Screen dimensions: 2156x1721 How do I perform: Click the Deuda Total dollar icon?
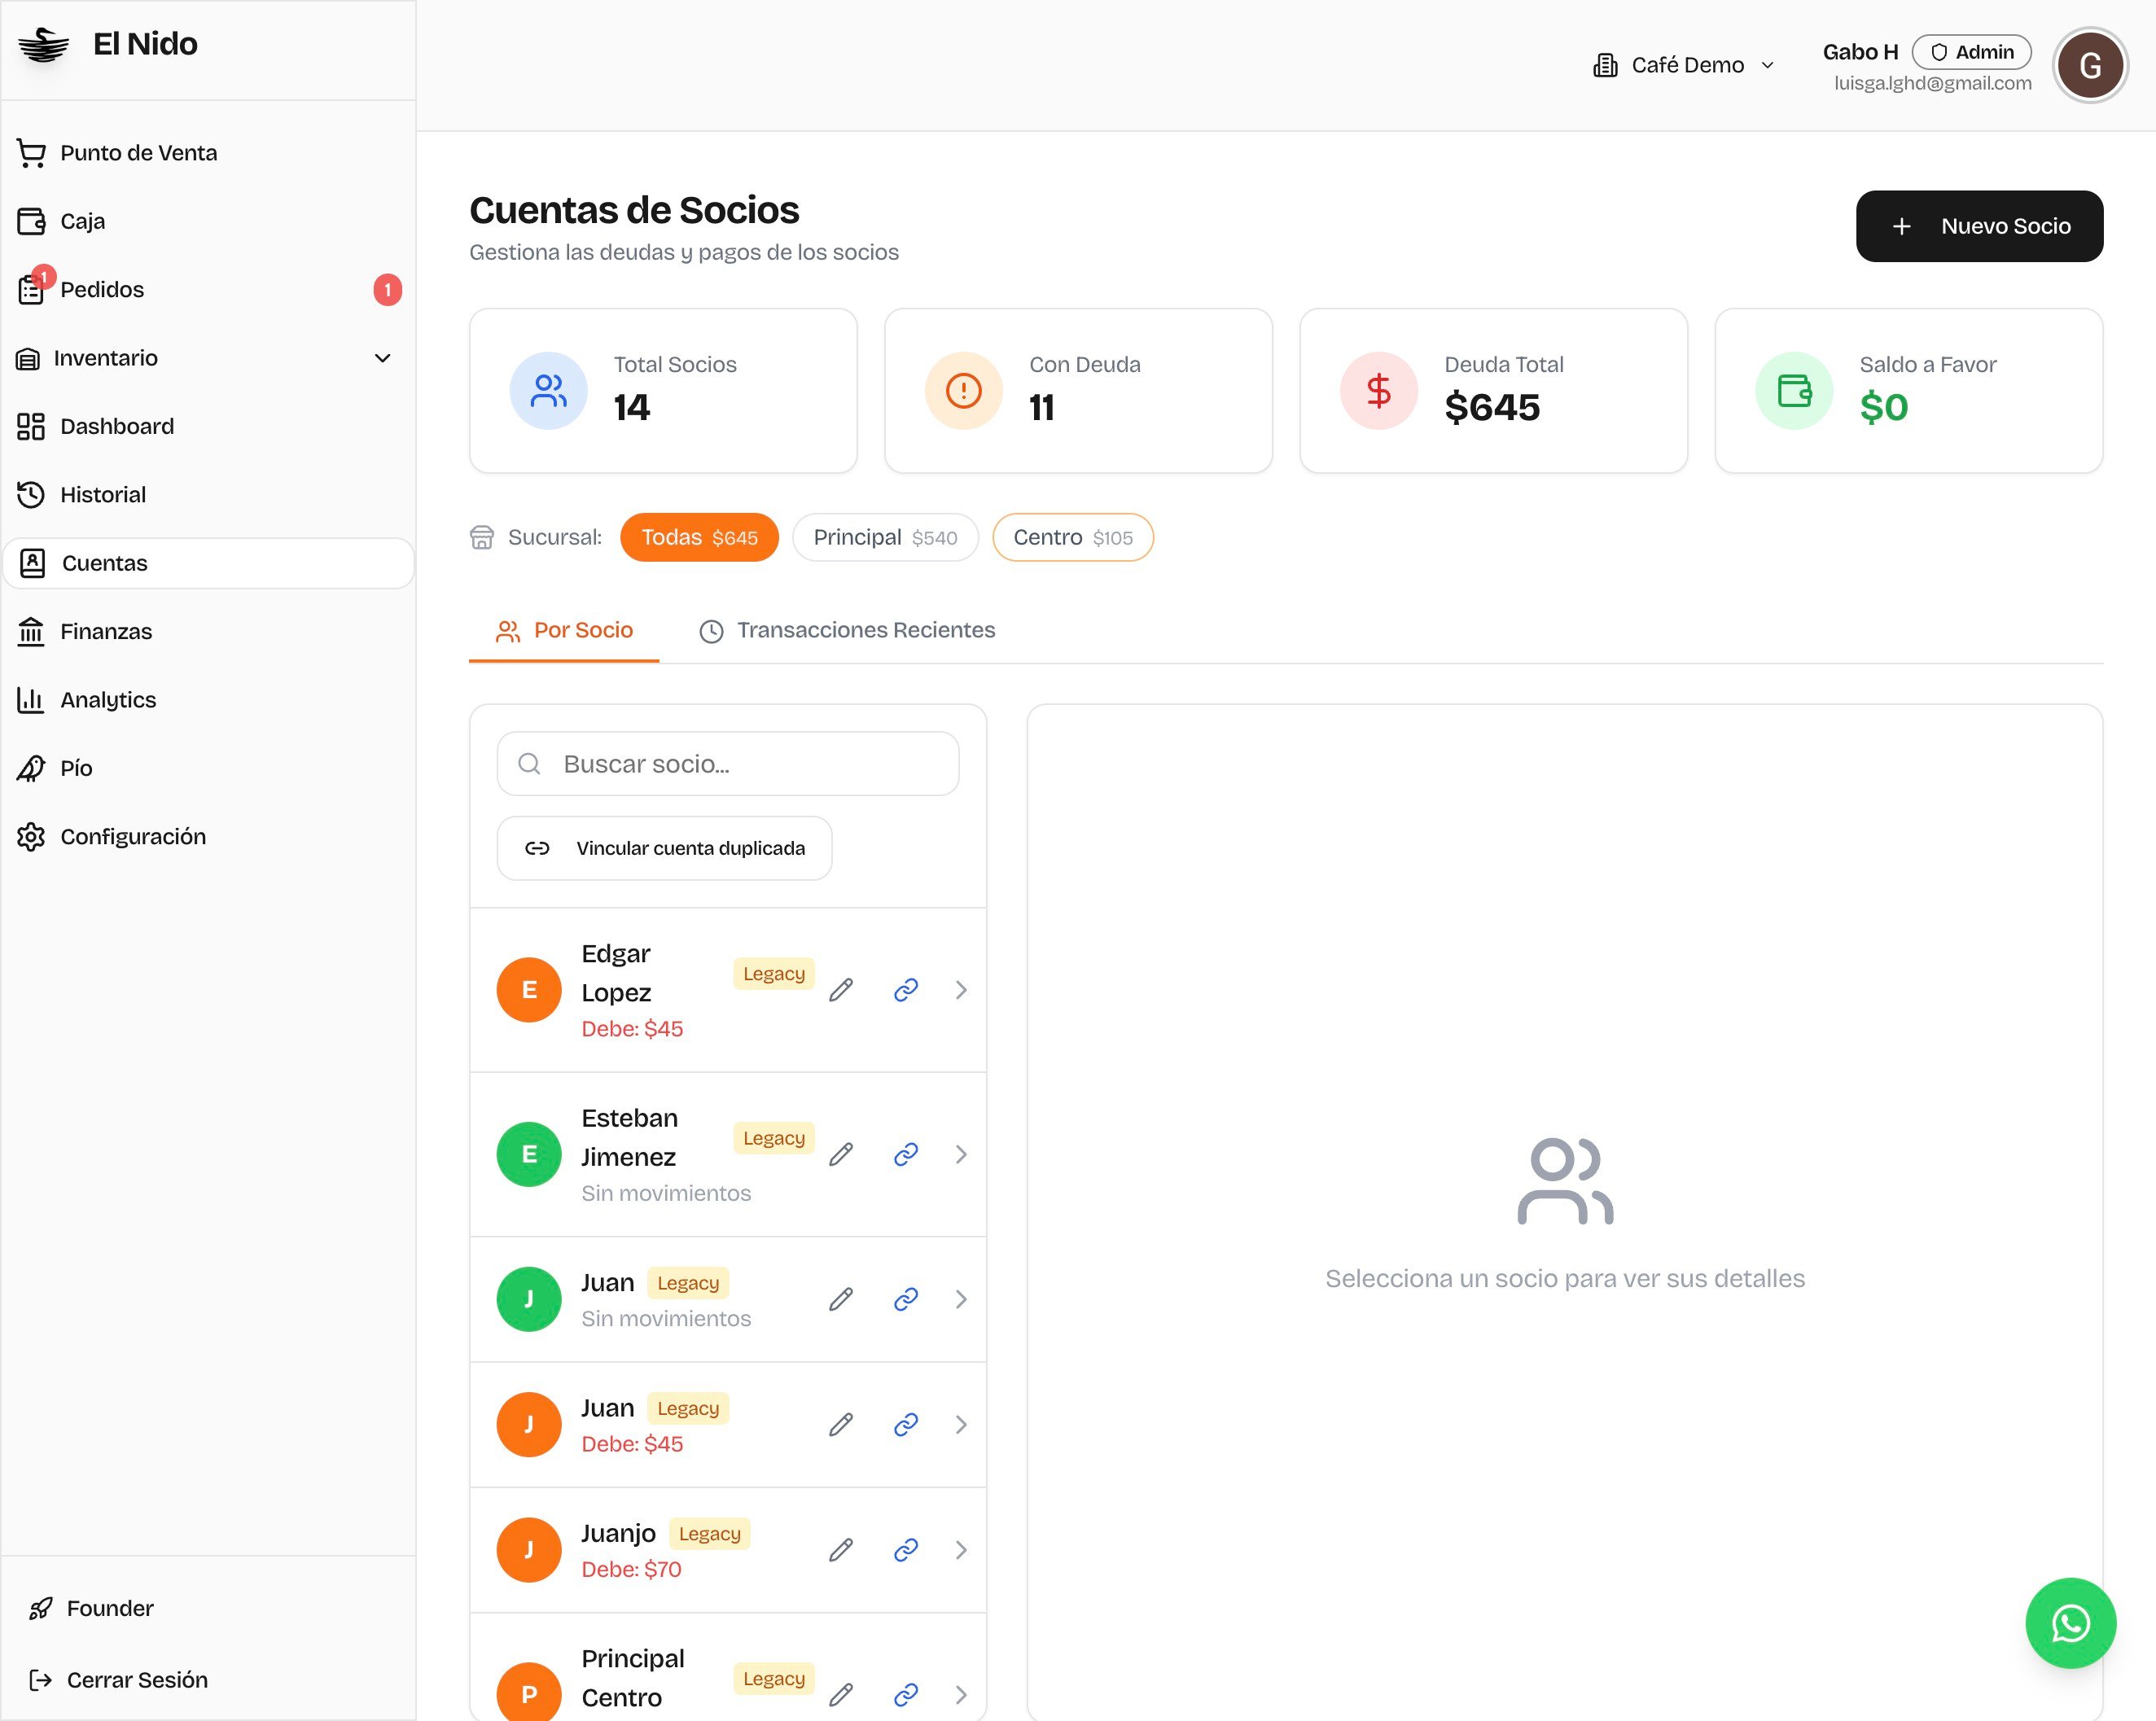click(1378, 391)
